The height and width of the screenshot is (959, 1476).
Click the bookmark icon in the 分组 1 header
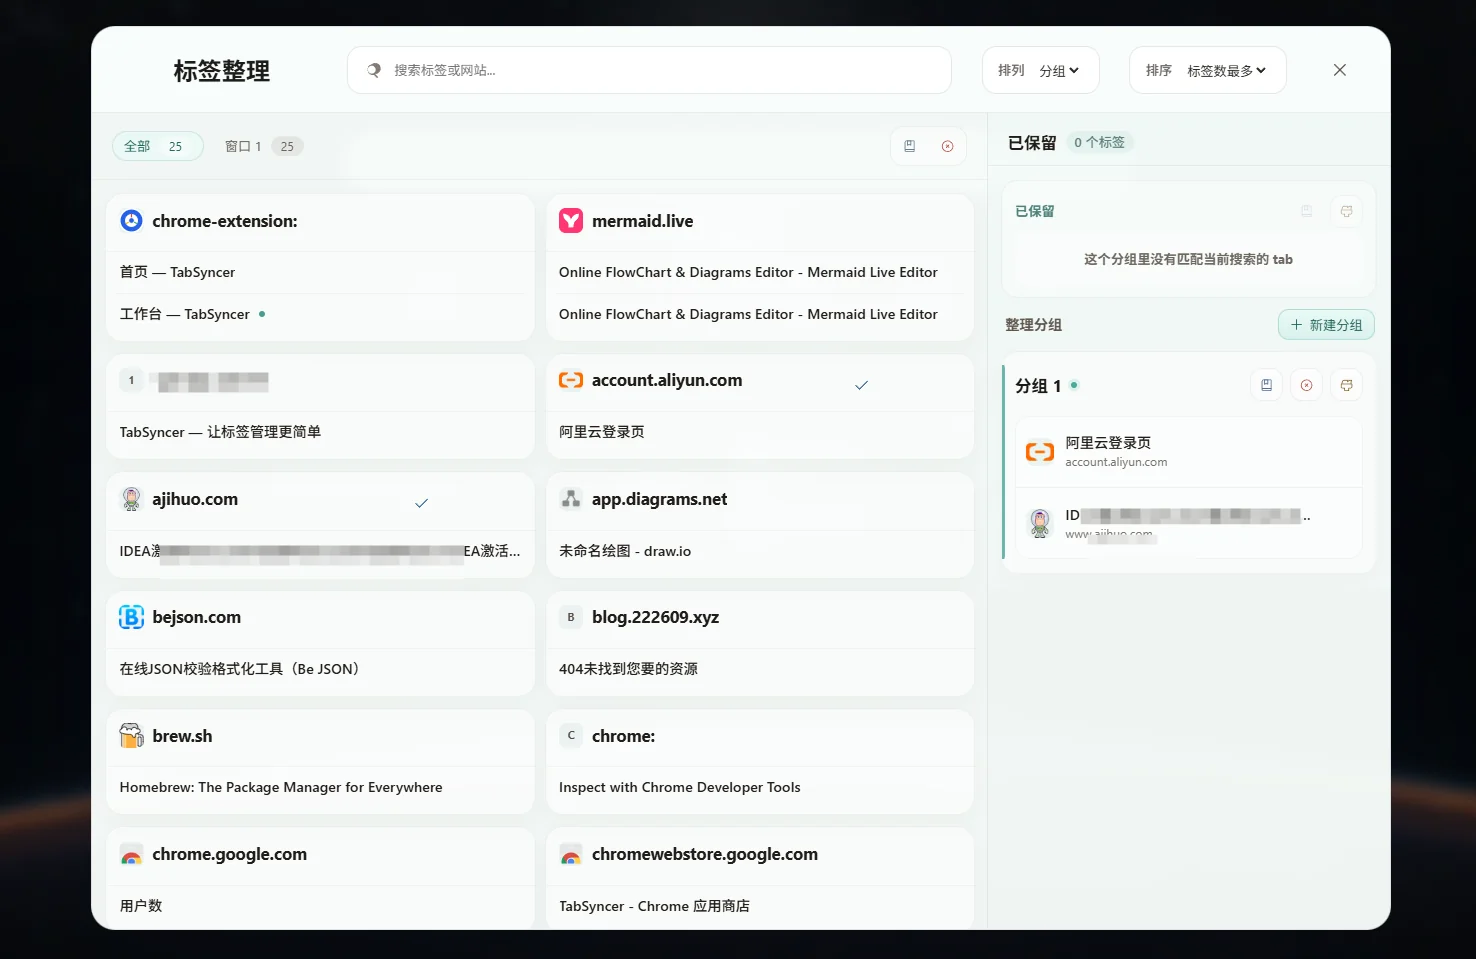click(x=1266, y=385)
